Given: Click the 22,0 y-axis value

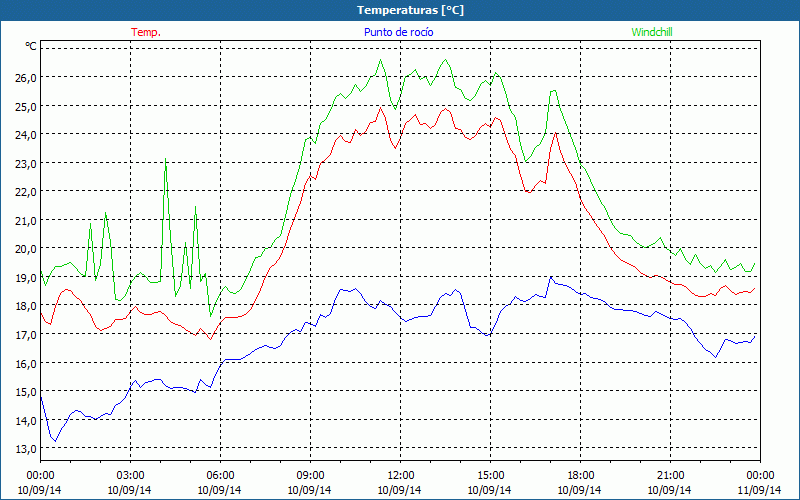Looking at the screenshot, I should point(27,192).
